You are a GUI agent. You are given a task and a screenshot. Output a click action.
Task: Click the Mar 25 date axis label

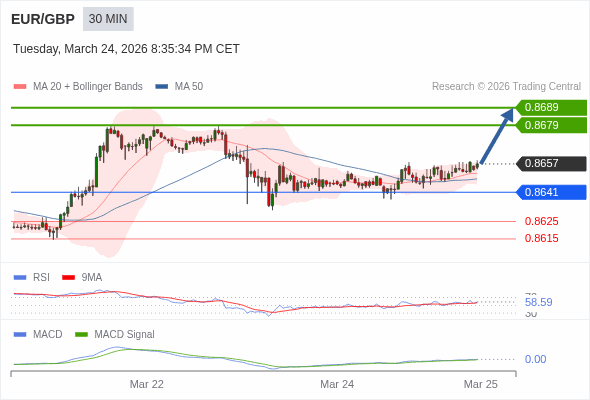481,384
